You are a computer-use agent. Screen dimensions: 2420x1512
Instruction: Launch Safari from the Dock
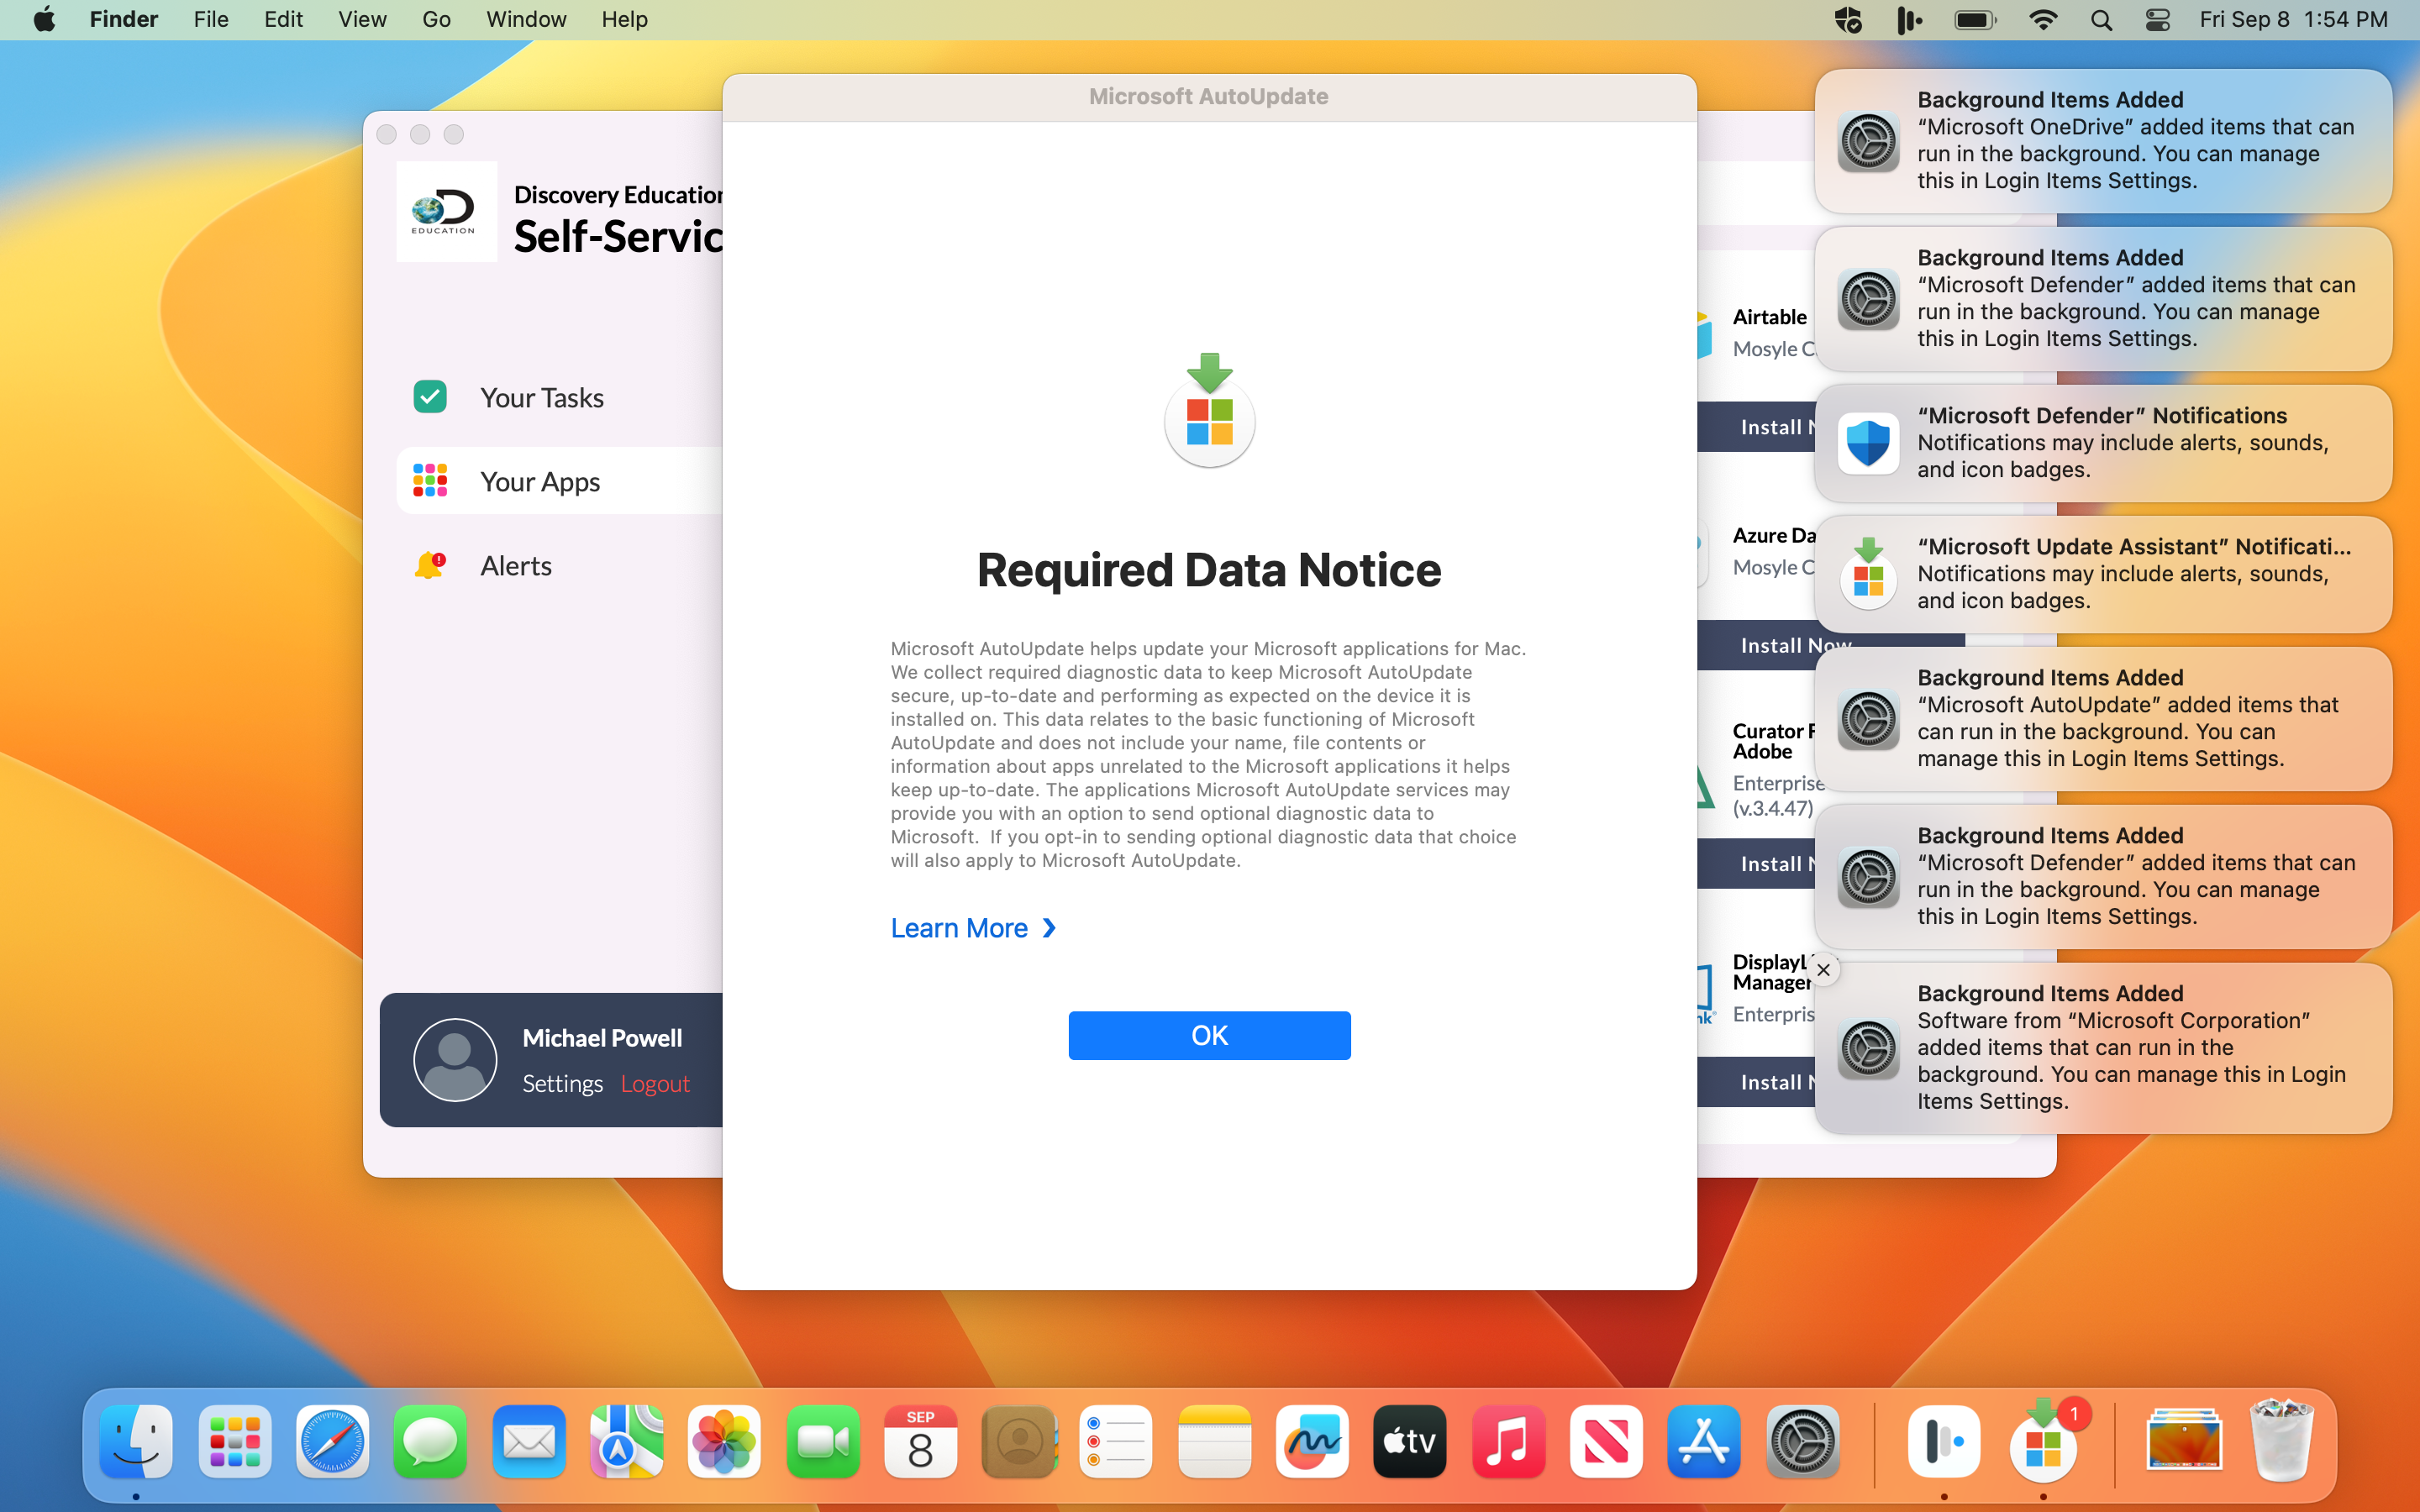coord(333,1441)
